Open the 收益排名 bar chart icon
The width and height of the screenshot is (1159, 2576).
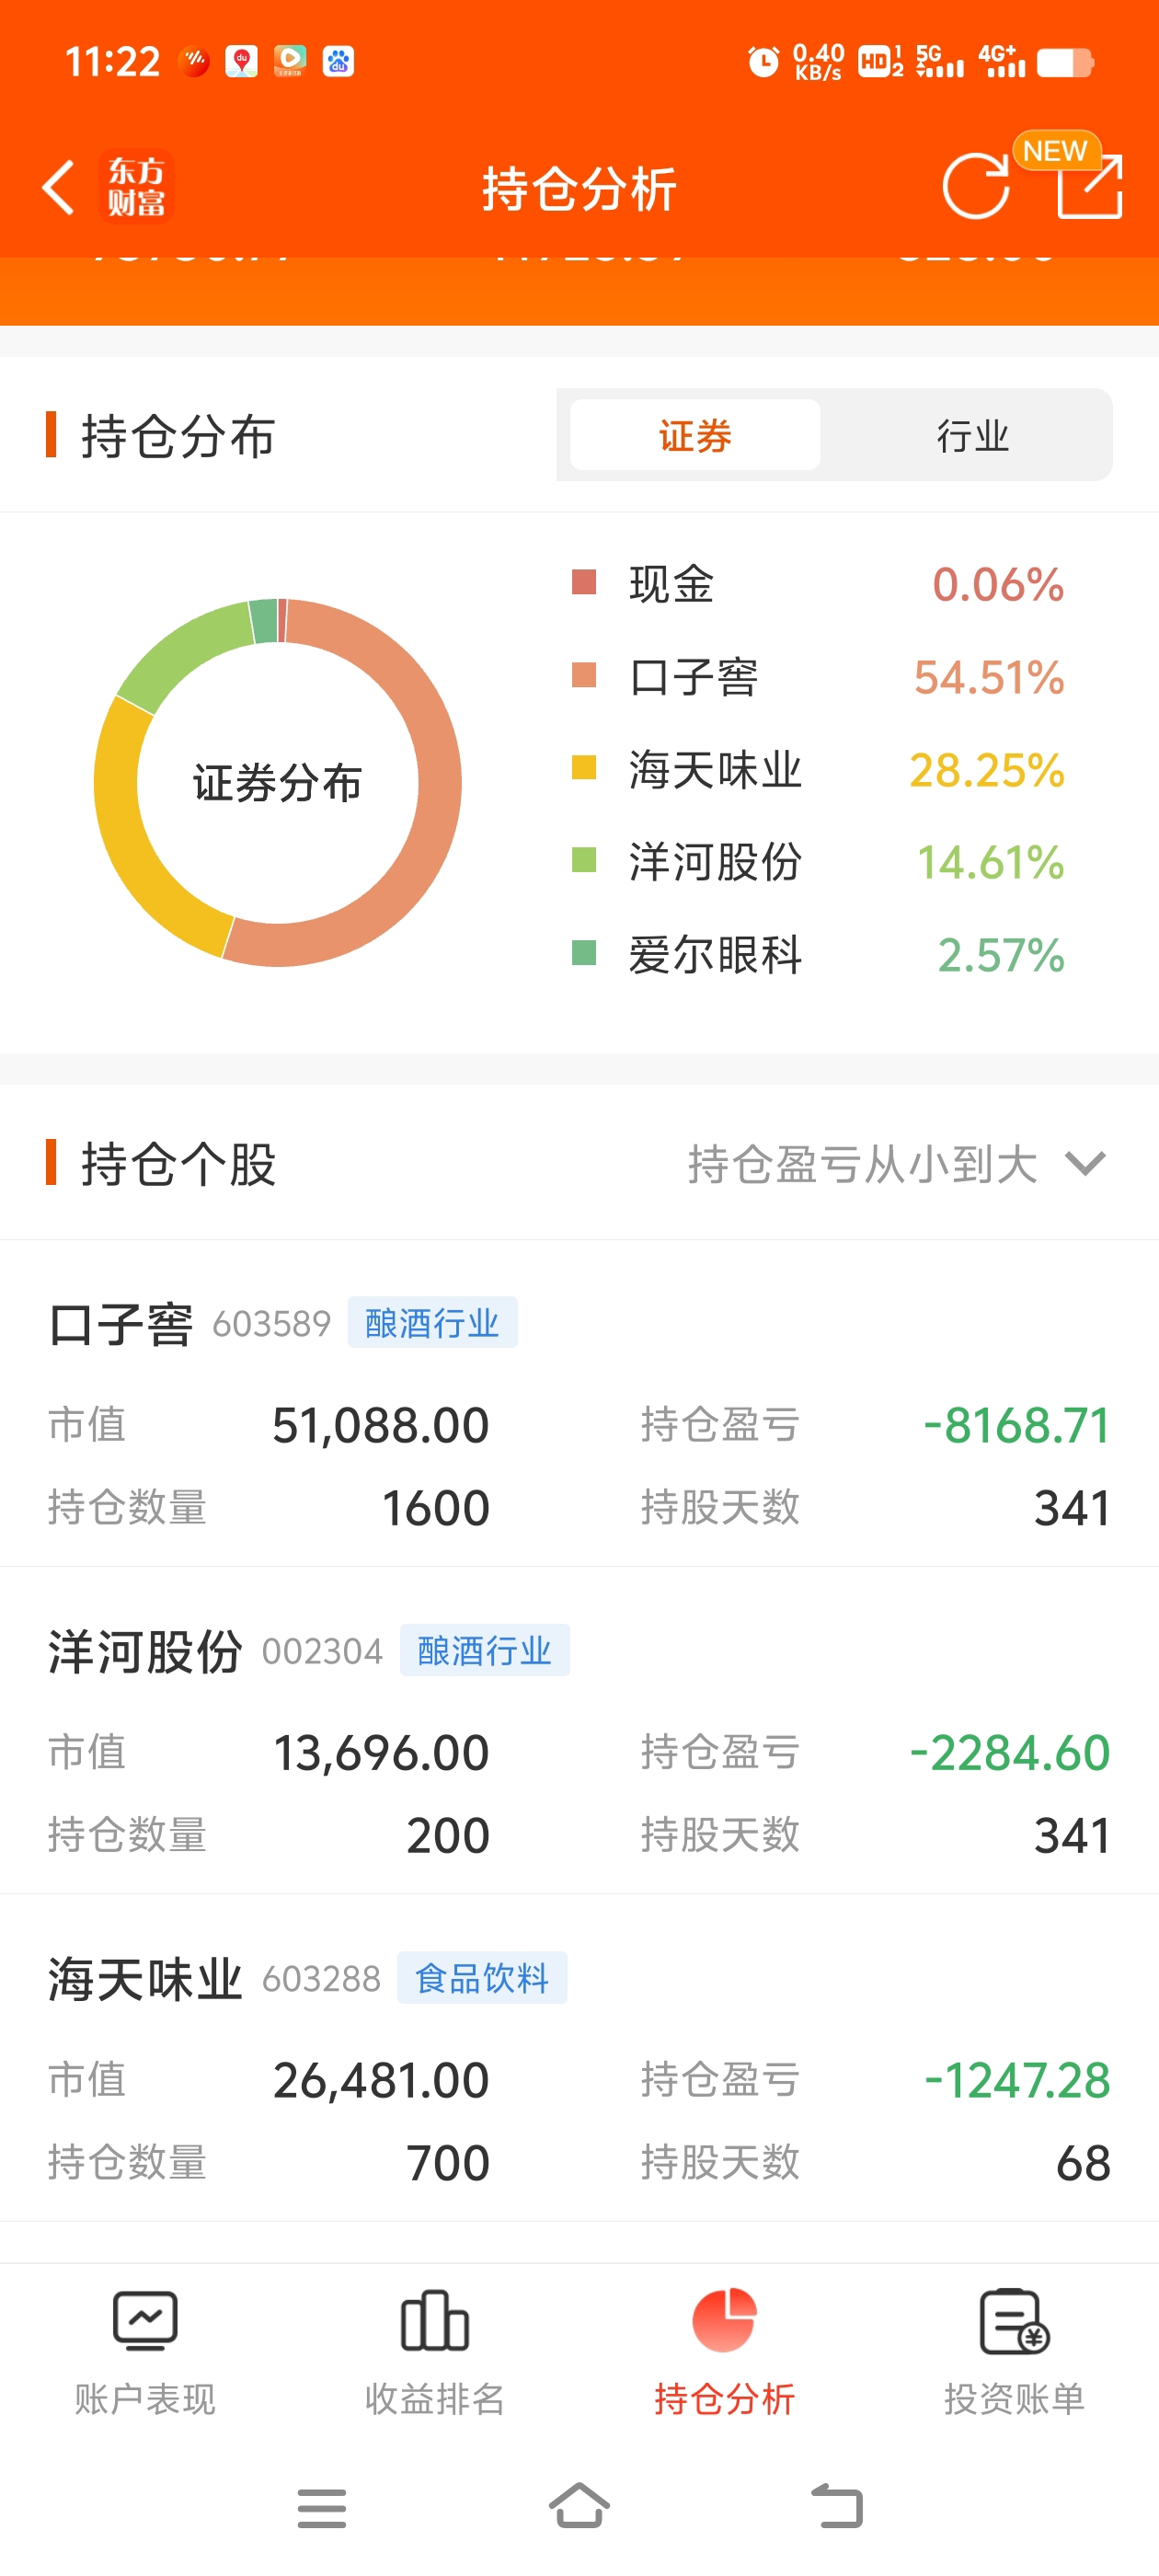point(434,2320)
